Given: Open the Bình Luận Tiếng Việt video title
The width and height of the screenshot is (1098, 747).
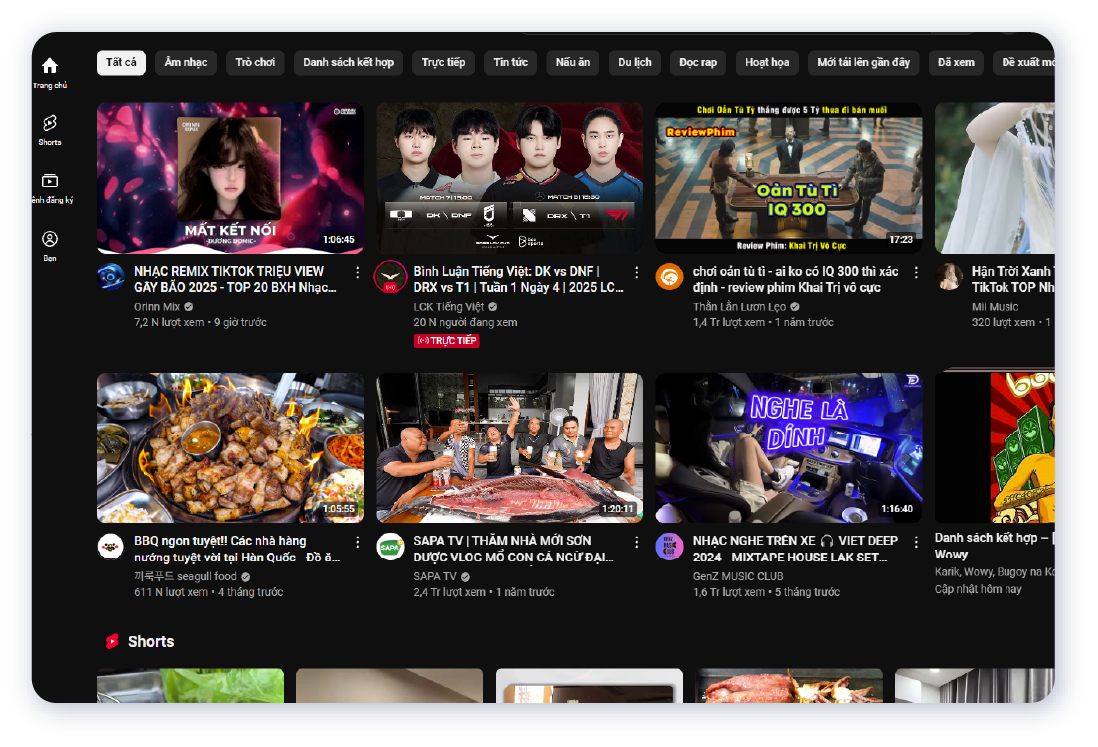Looking at the screenshot, I should [518, 279].
